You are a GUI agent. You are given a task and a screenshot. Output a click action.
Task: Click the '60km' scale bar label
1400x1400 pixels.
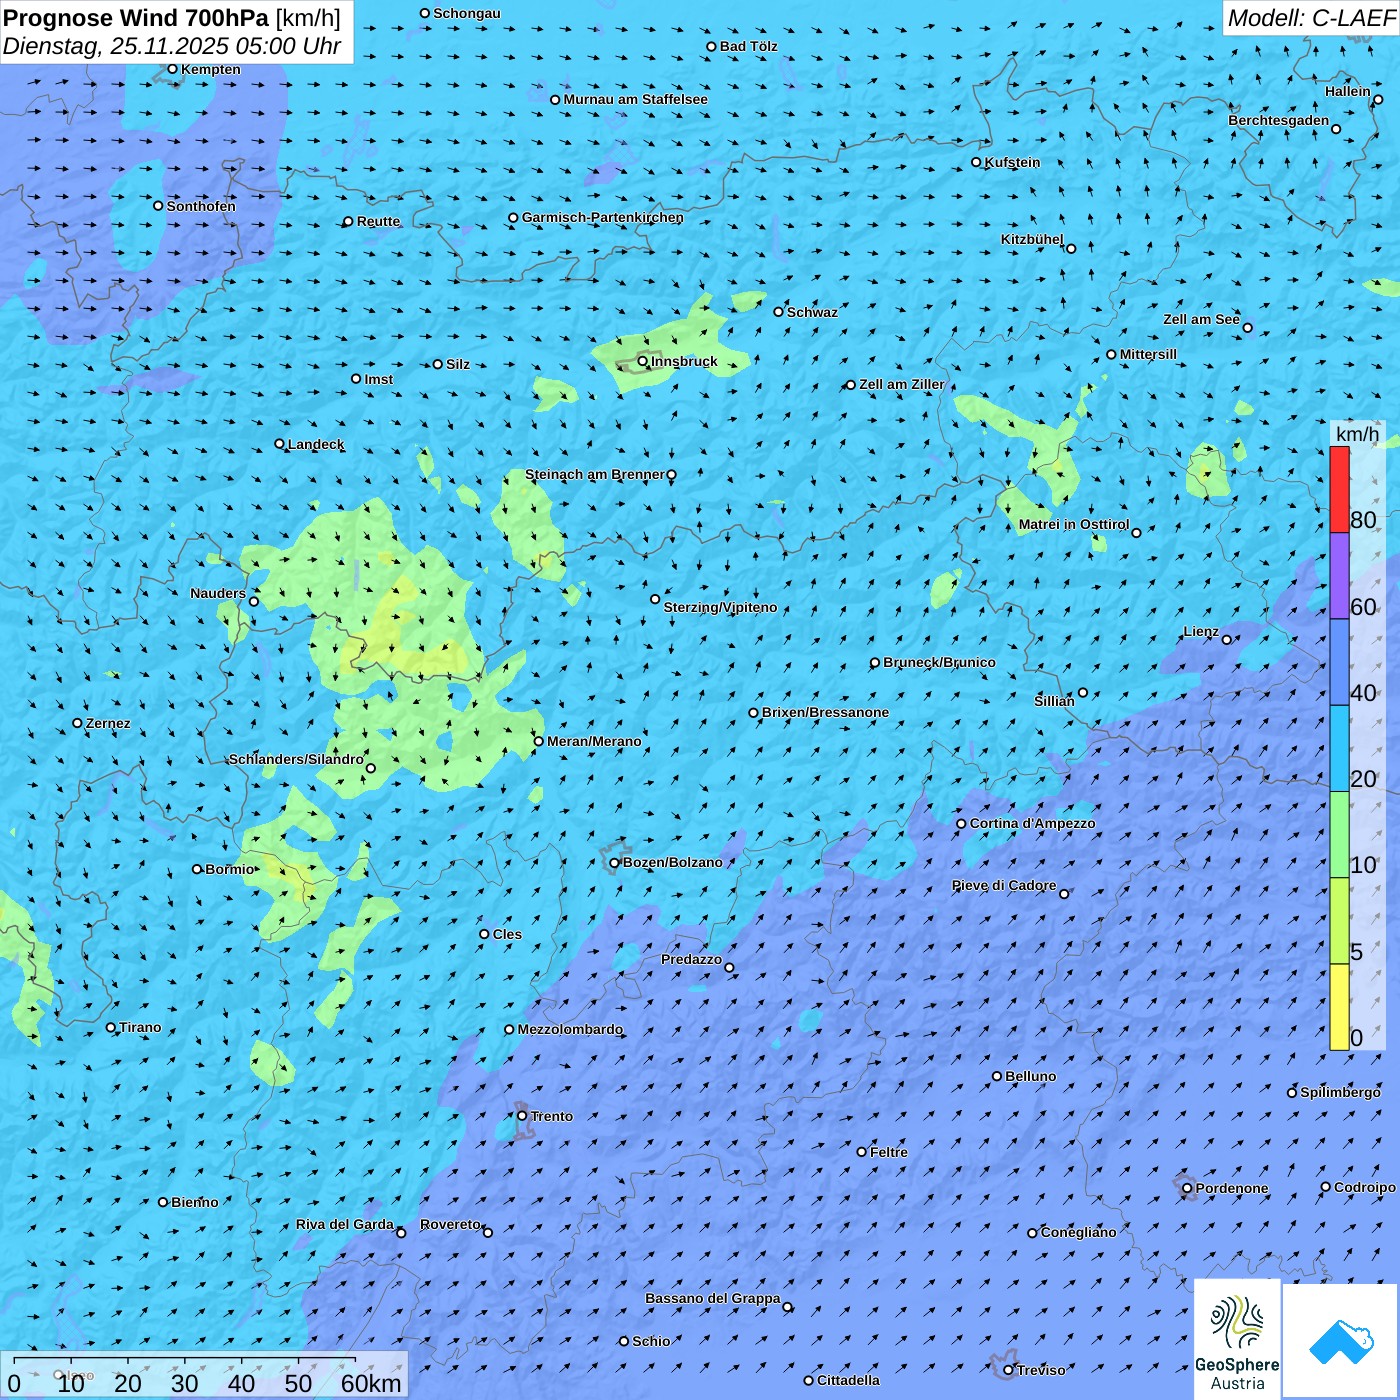point(371,1383)
